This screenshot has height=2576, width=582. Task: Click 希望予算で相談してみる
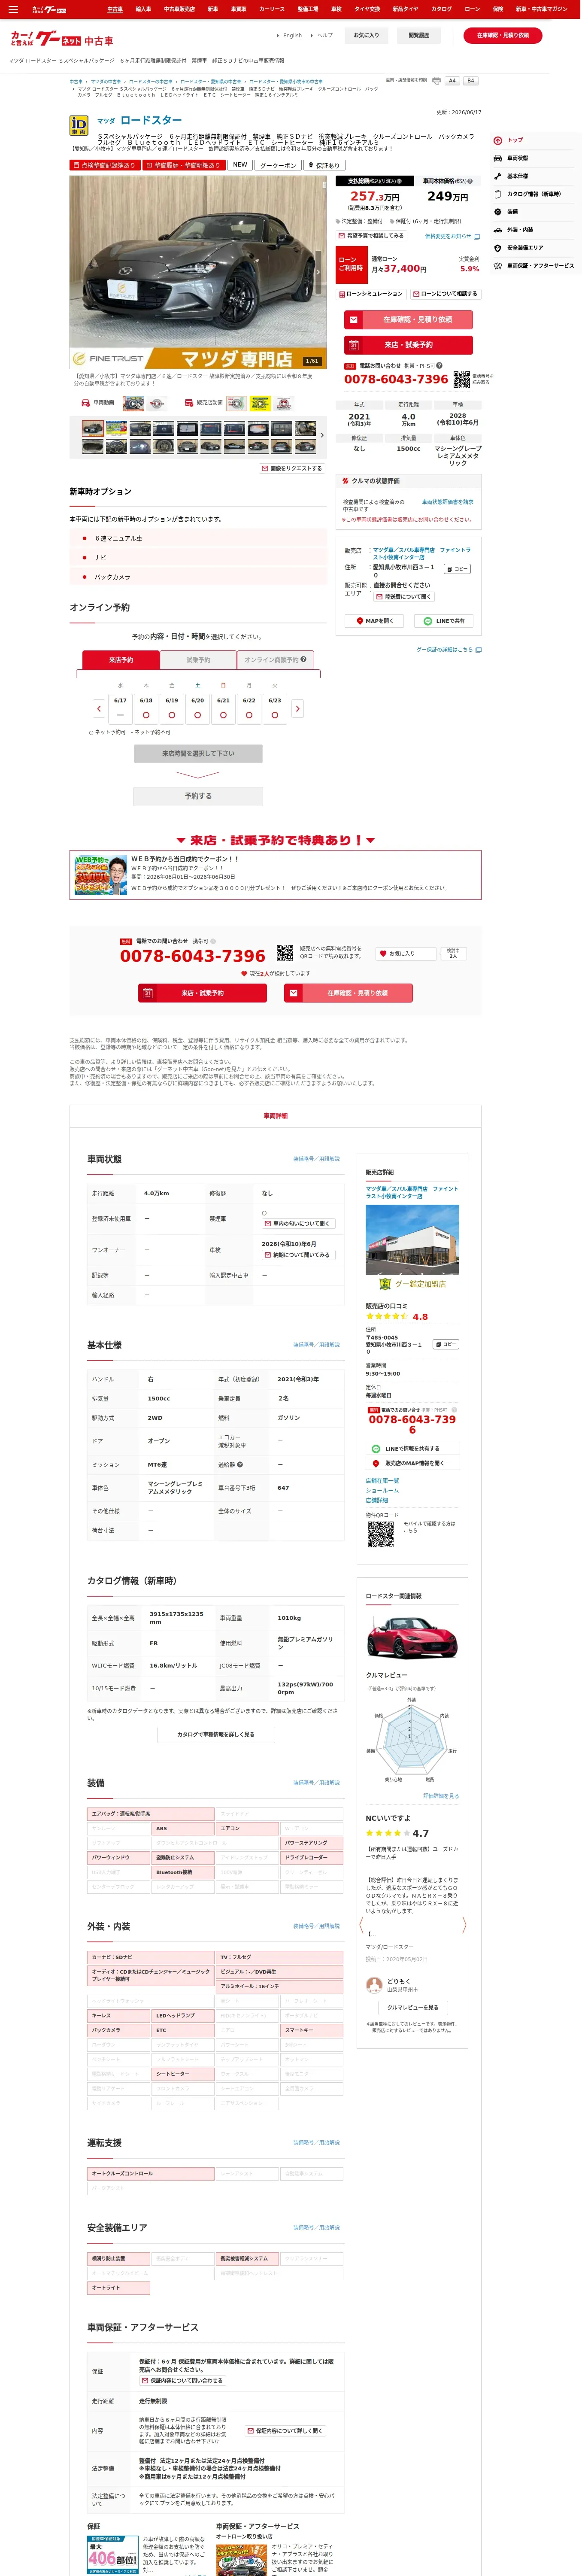click(x=371, y=236)
